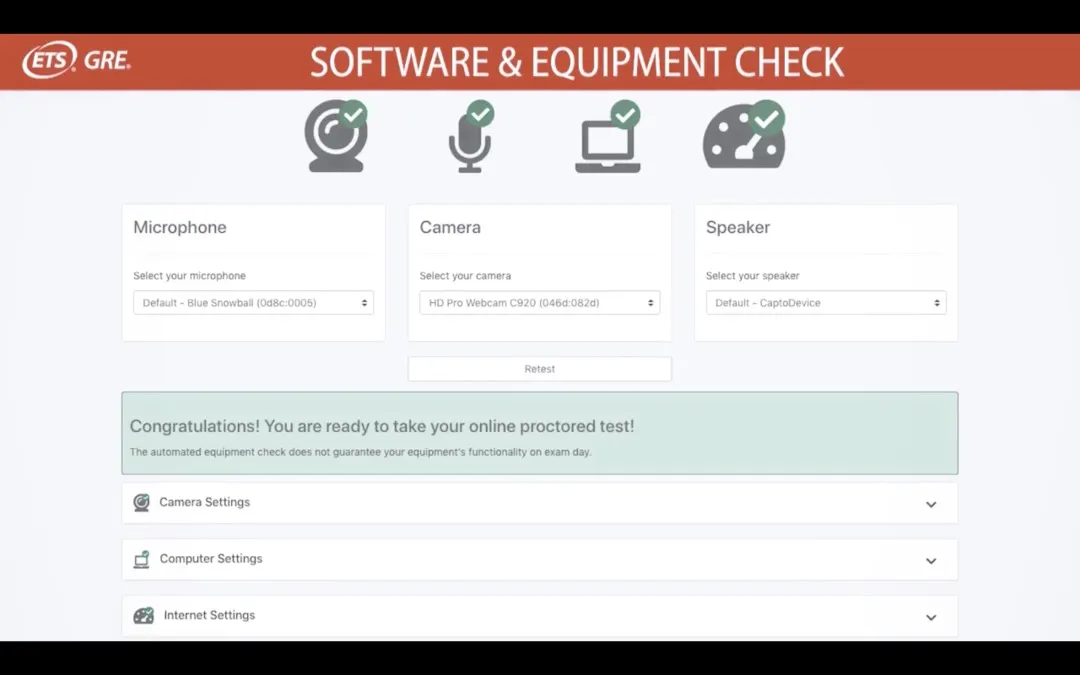
Task: Open the Select your camera dropdown
Action: (539, 303)
